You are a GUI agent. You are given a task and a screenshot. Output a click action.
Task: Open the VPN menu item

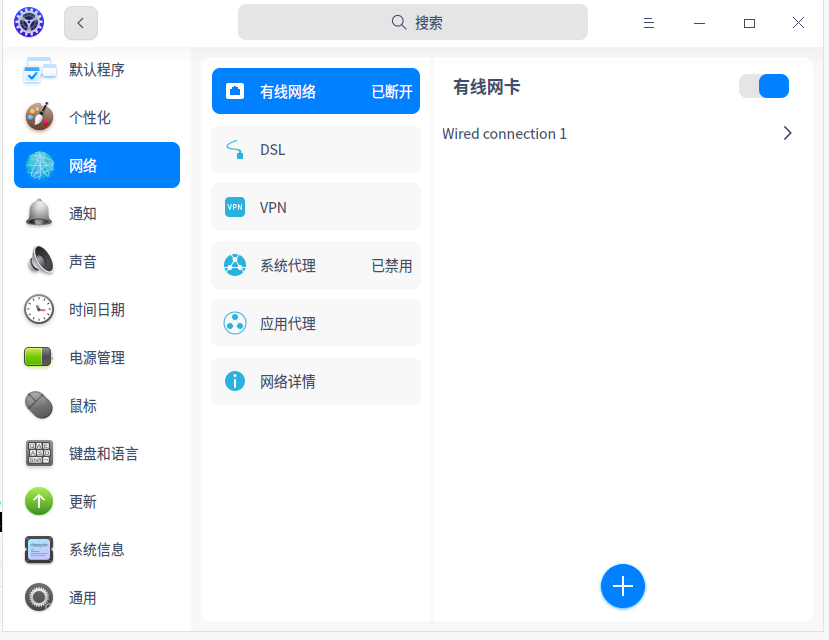316,207
